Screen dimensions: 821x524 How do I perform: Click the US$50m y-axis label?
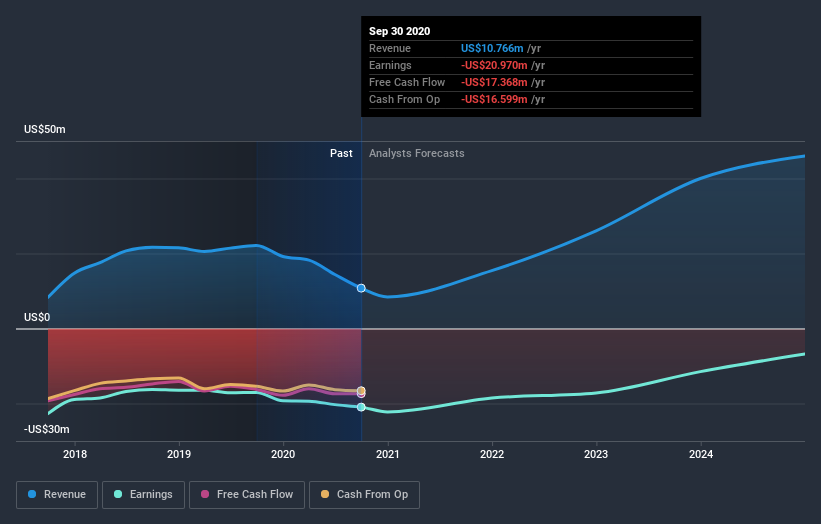click(x=45, y=129)
